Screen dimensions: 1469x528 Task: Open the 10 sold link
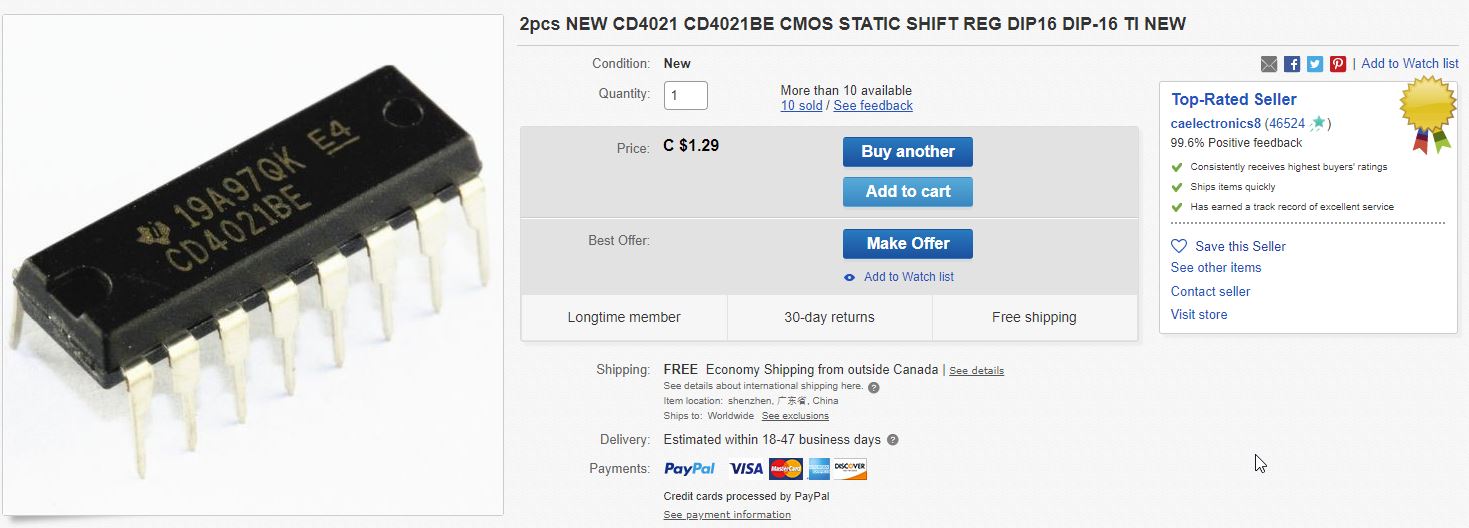pyautogui.click(x=802, y=105)
